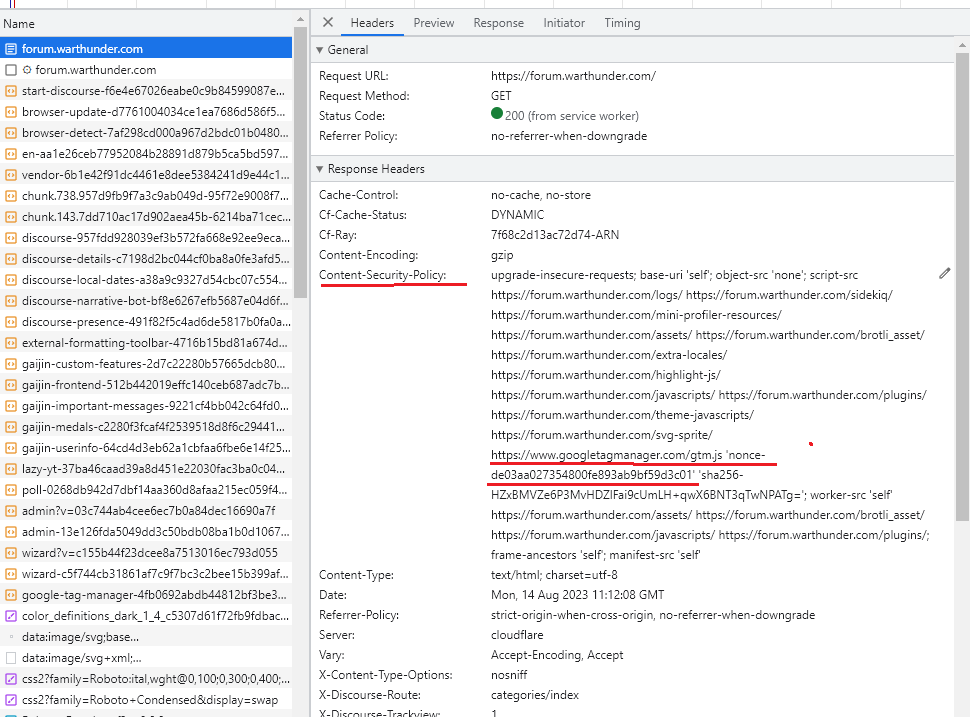Click script icon beside gaijin-important-messages file
Screen dimensions: 970x717
pyautogui.click(x=11, y=406)
